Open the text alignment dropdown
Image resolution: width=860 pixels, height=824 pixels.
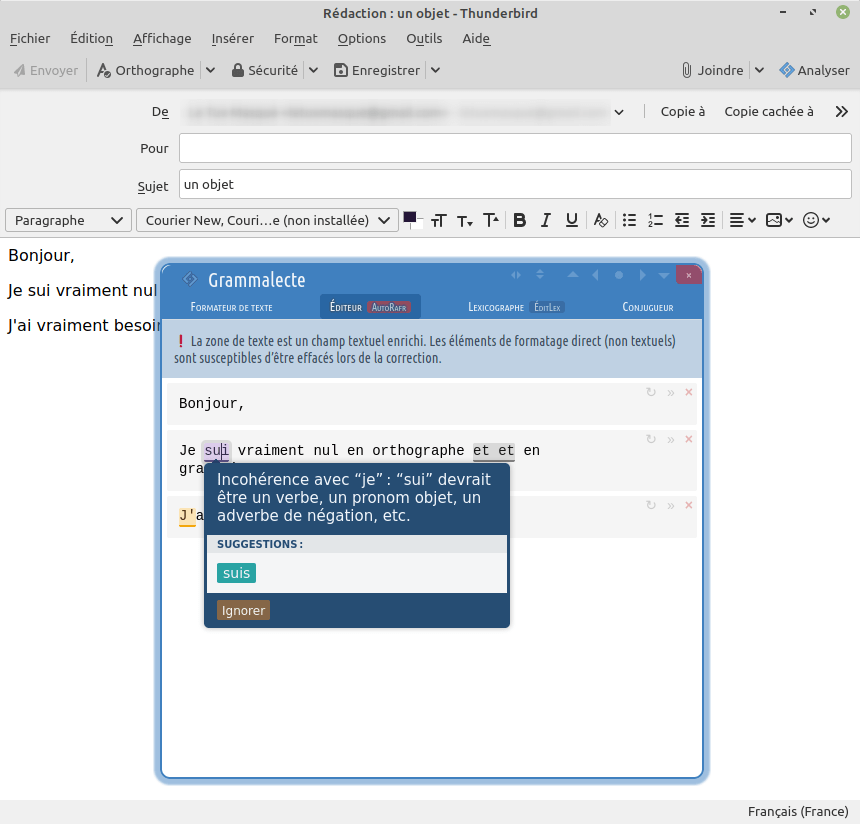tap(743, 221)
